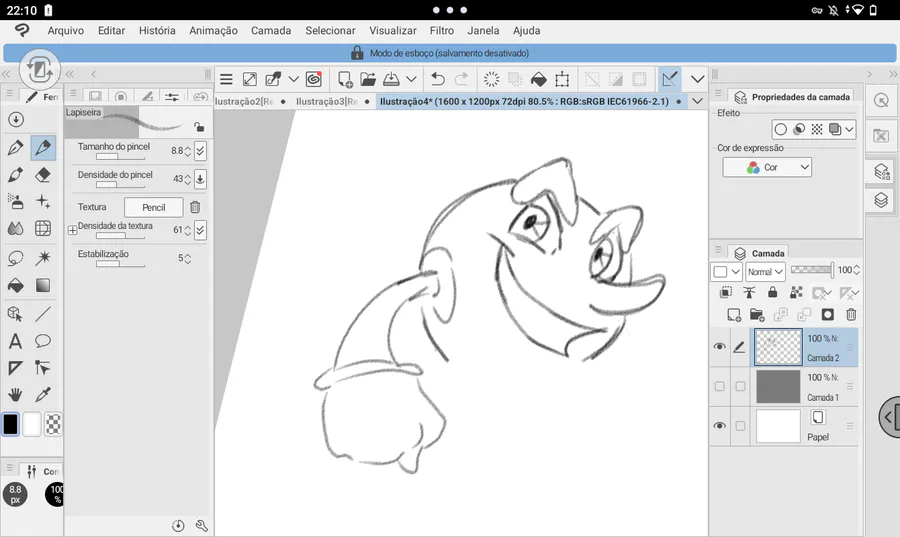Open the Arquivo menu
Image resolution: width=900 pixels, height=537 pixels.
tap(65, 30)
